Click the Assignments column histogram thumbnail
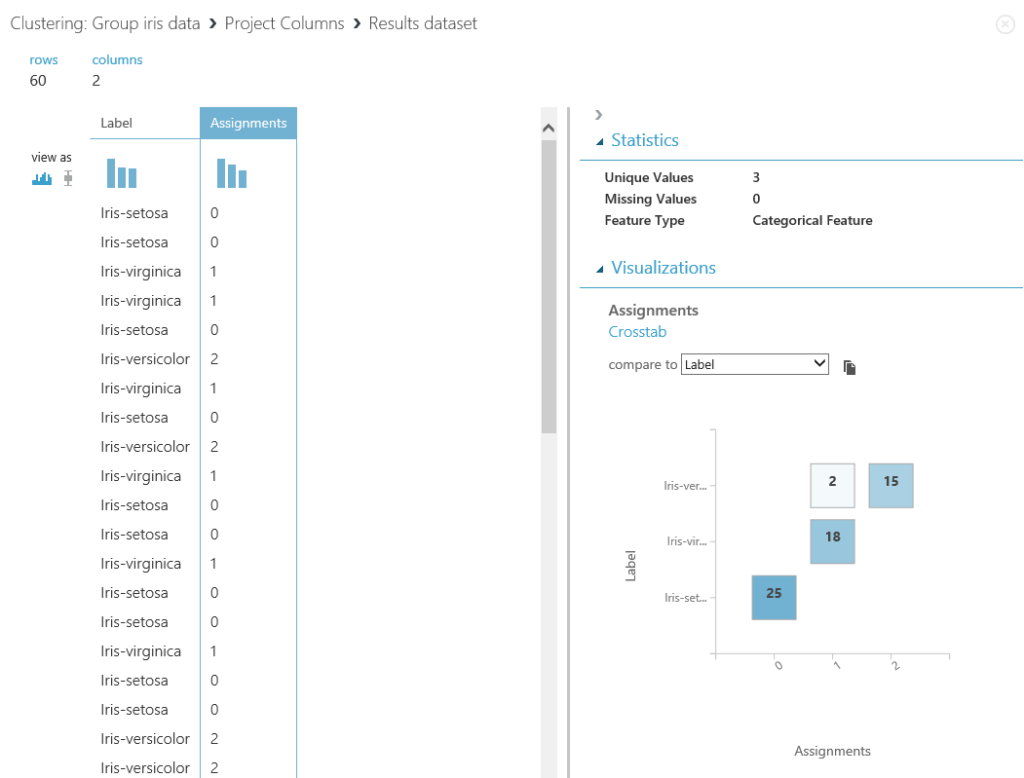The image size is (1024, 778). click(x=231, y=173)
